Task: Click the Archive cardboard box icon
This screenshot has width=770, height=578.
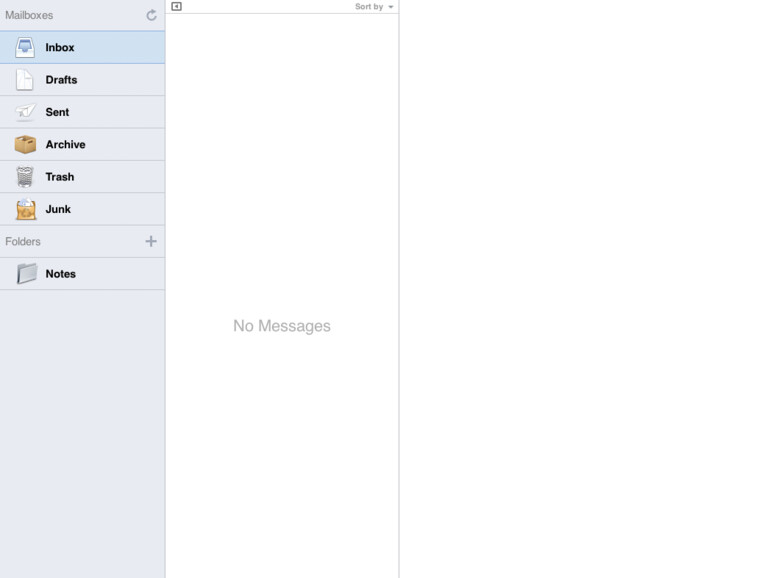Action: click(x=25, y=144)
